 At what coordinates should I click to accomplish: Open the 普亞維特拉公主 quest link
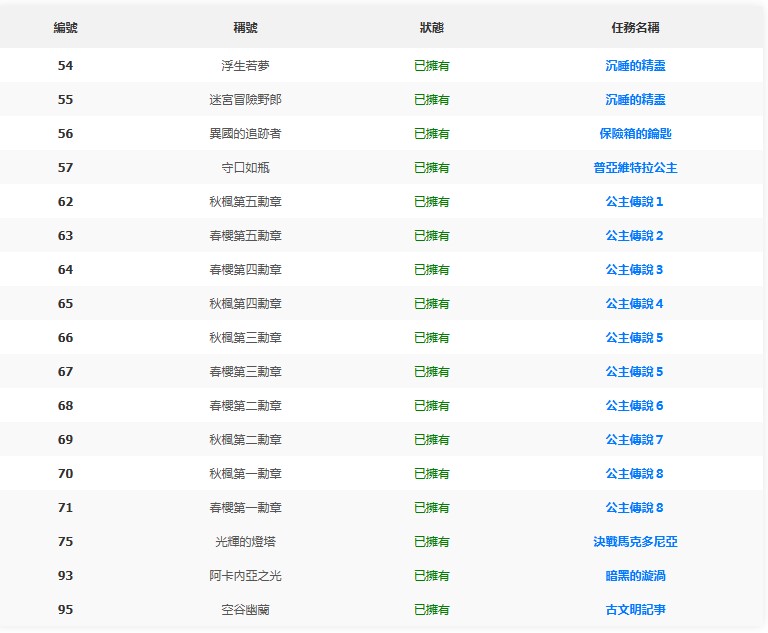tap(635, 168)
